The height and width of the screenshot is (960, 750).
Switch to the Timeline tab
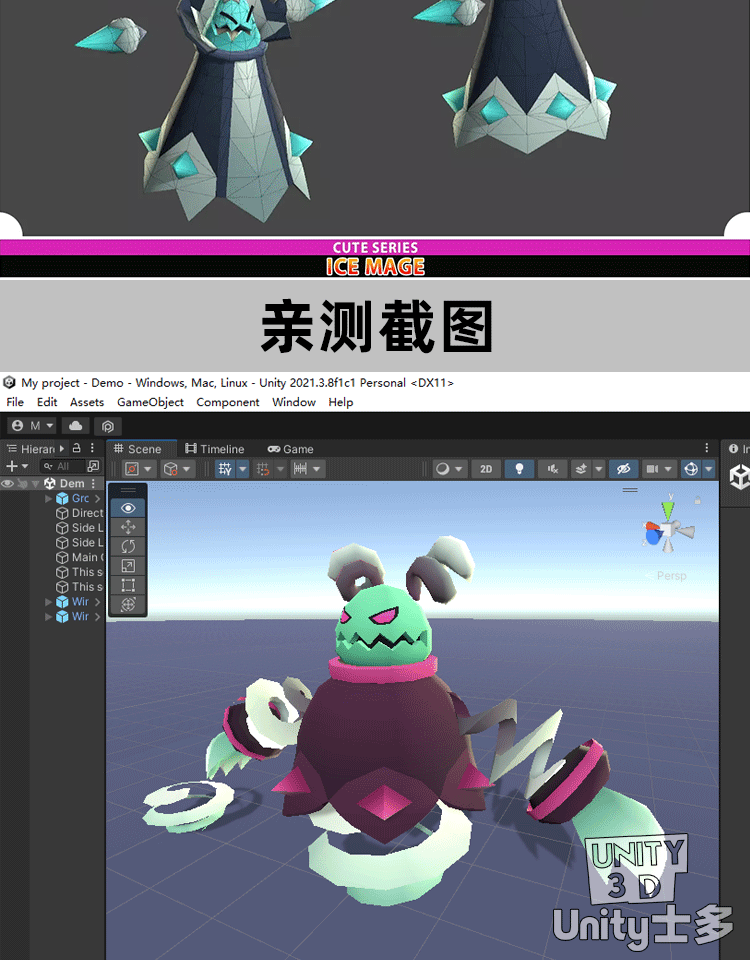coord(214,449)
